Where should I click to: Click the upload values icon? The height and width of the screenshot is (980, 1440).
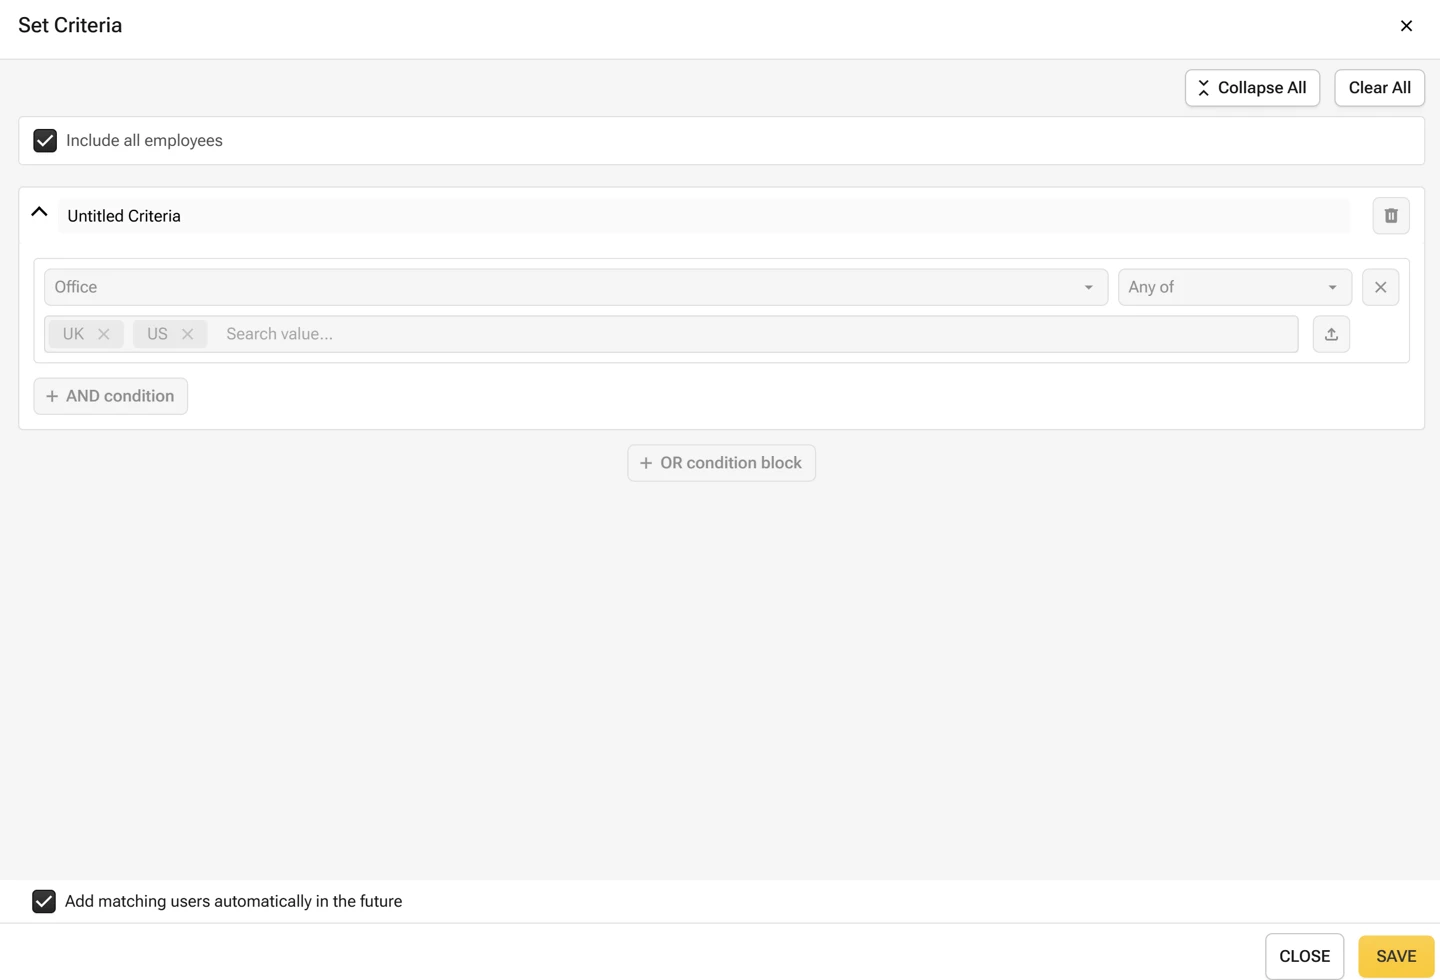[x=1331, y=334]
